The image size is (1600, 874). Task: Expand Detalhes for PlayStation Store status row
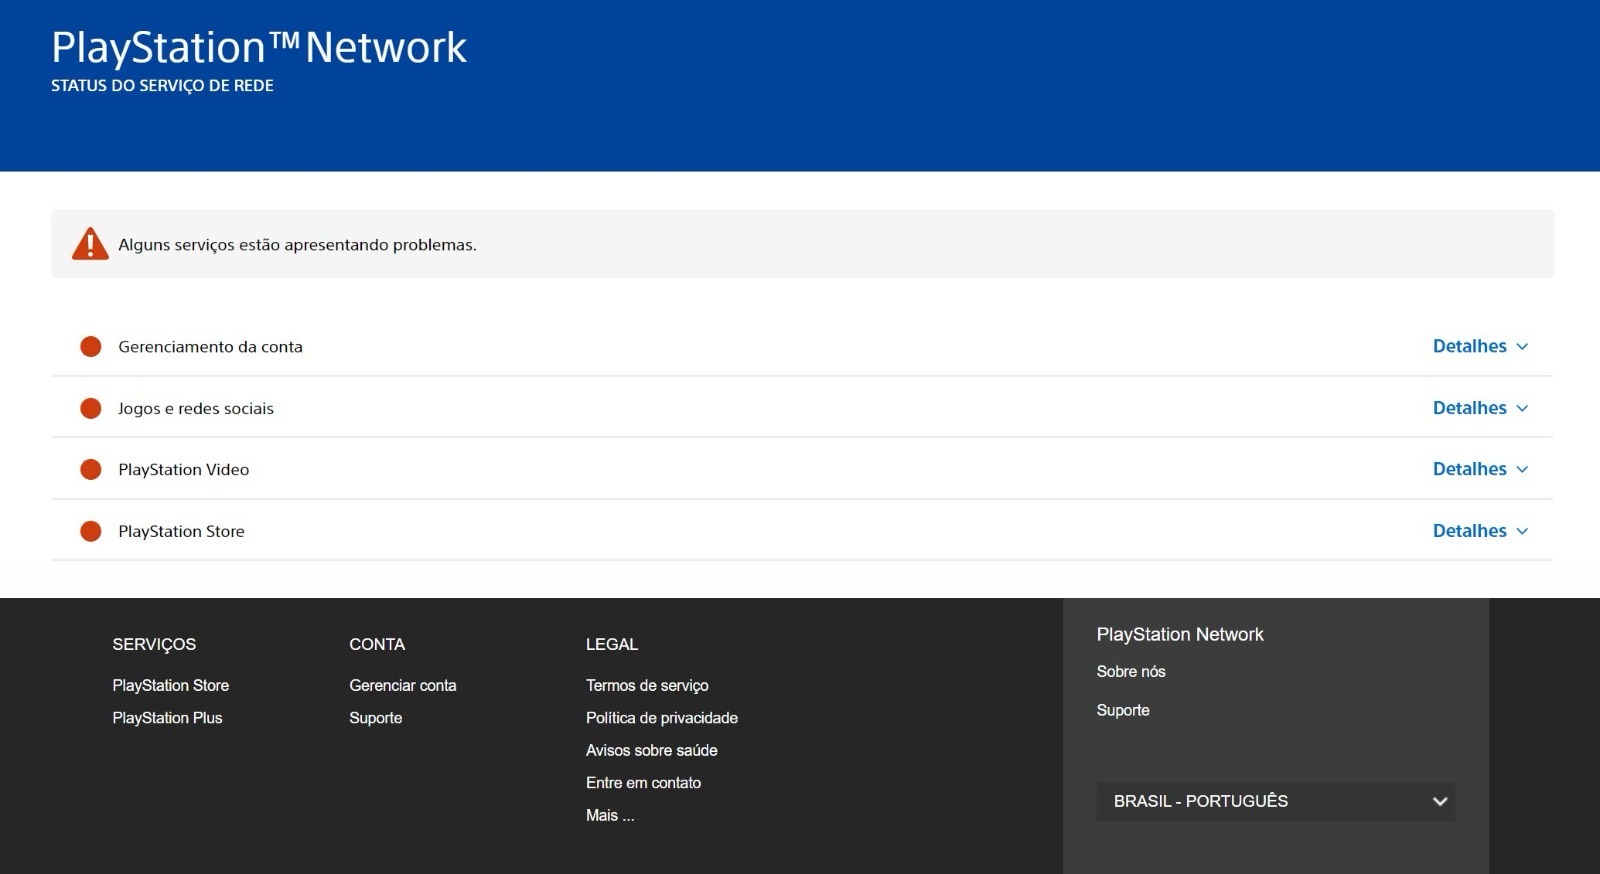click(x=1480, y=531)
